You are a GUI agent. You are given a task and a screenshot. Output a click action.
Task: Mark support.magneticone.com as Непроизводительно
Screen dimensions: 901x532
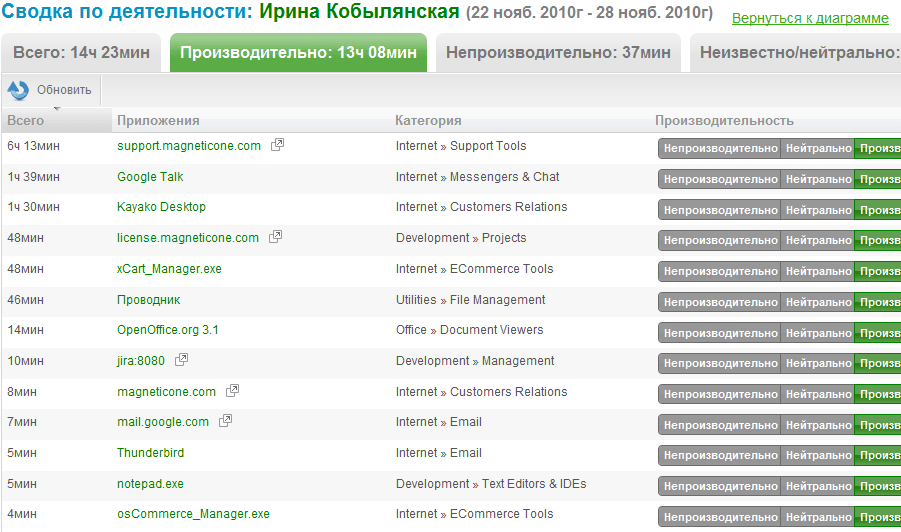[x=719, y=148]
